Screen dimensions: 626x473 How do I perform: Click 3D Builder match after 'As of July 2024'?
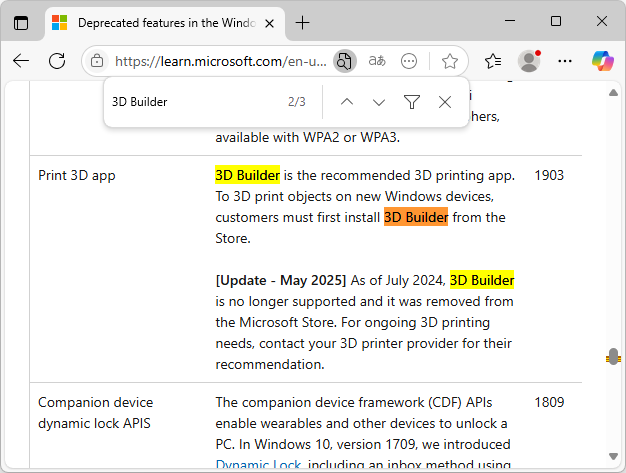[482, 281]
